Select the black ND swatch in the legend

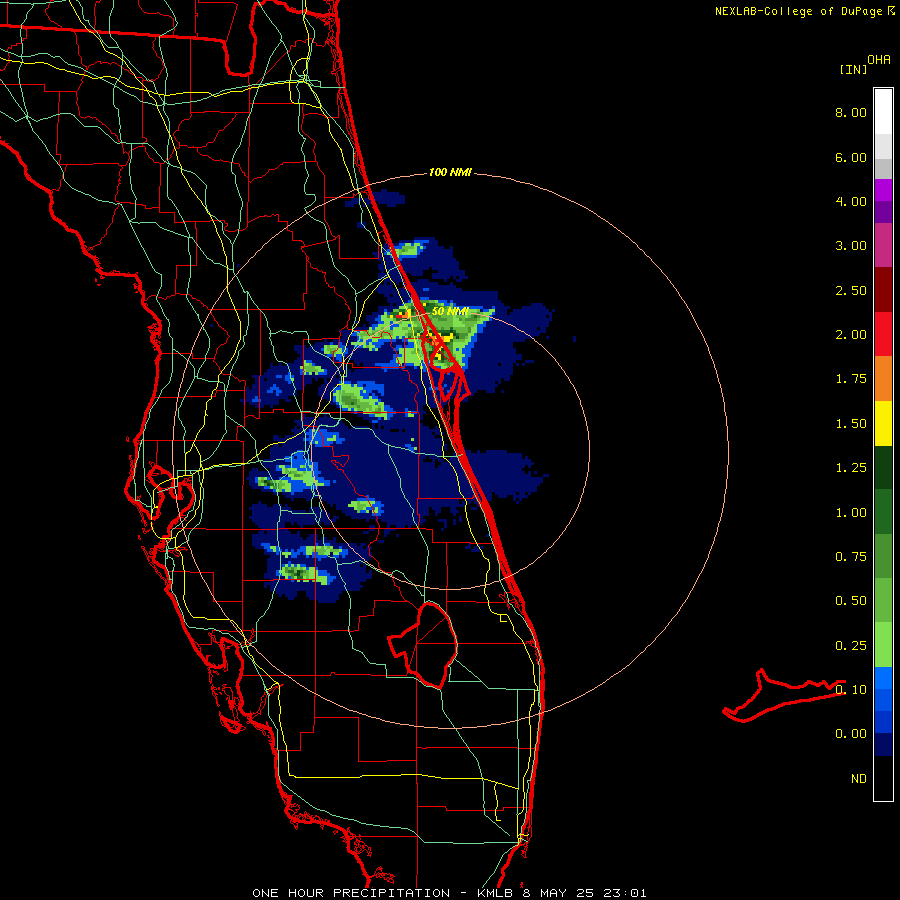click(883, 778)
